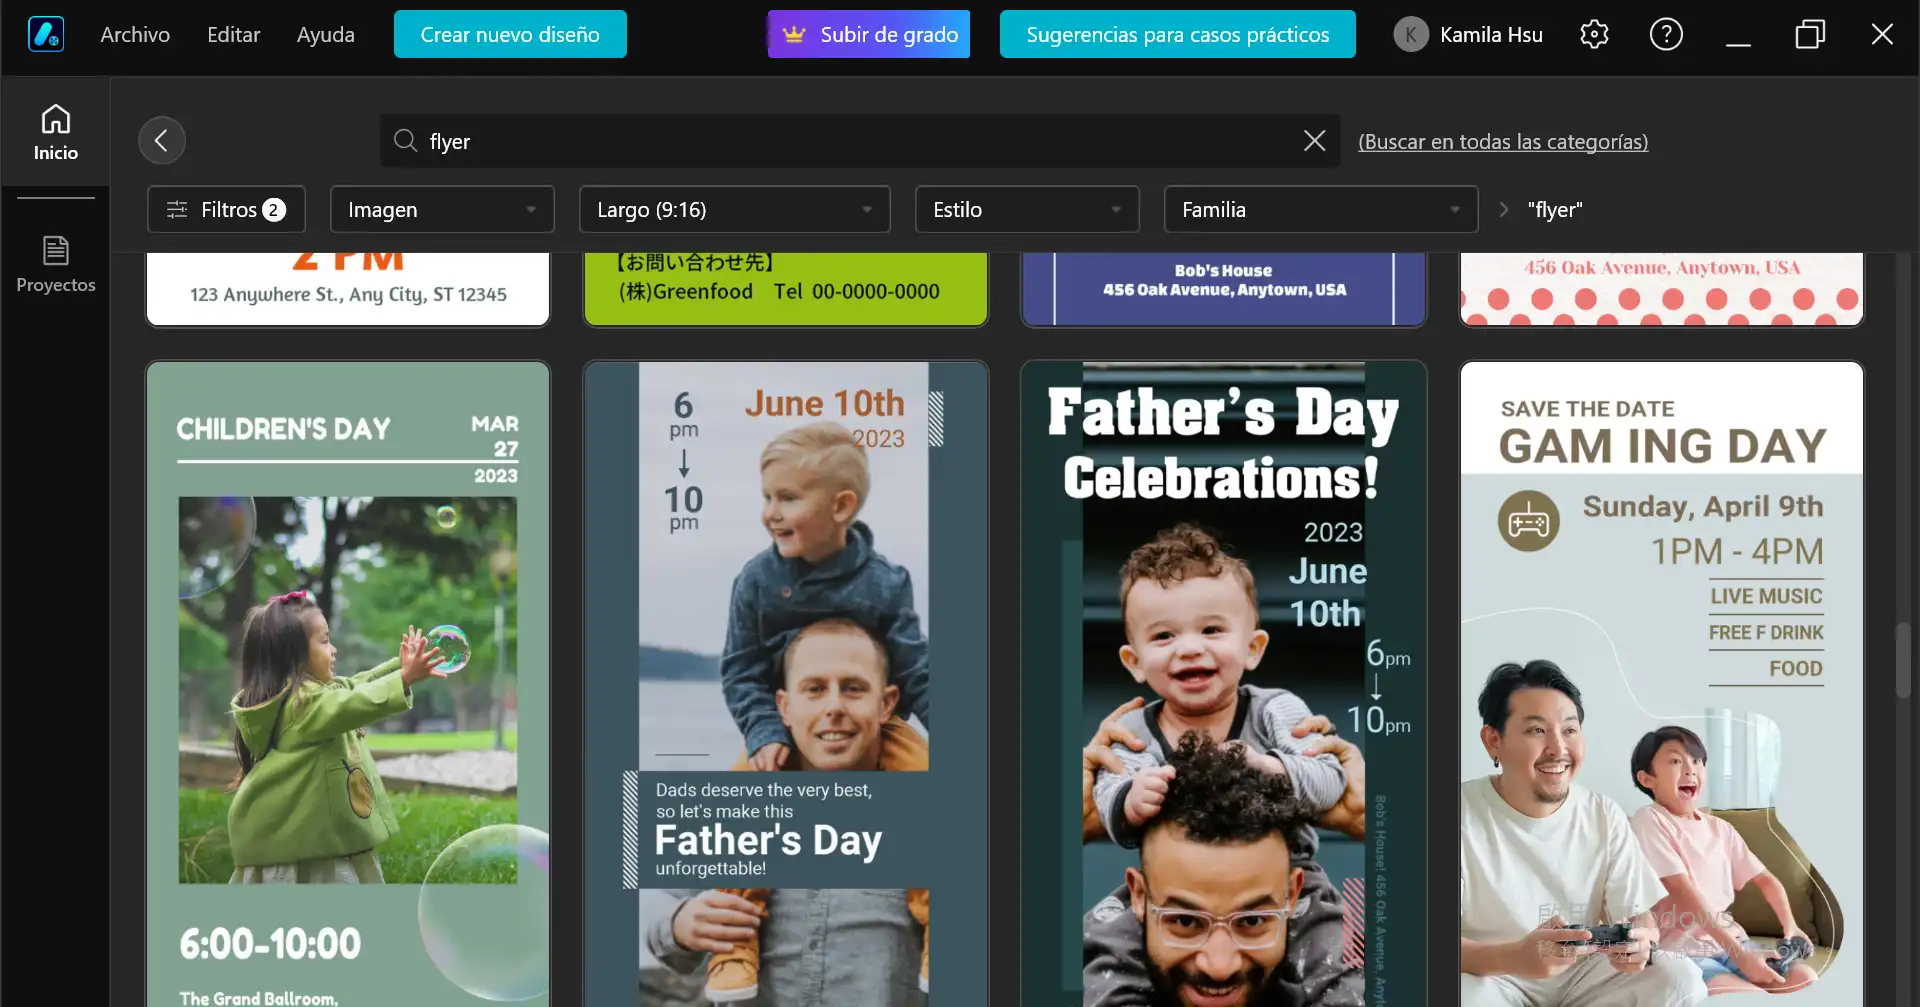Viewport: 1920px width, 1007px height.
Task: Click the breadcrumb chevron before "flyer"
Action: point(1503,210)
